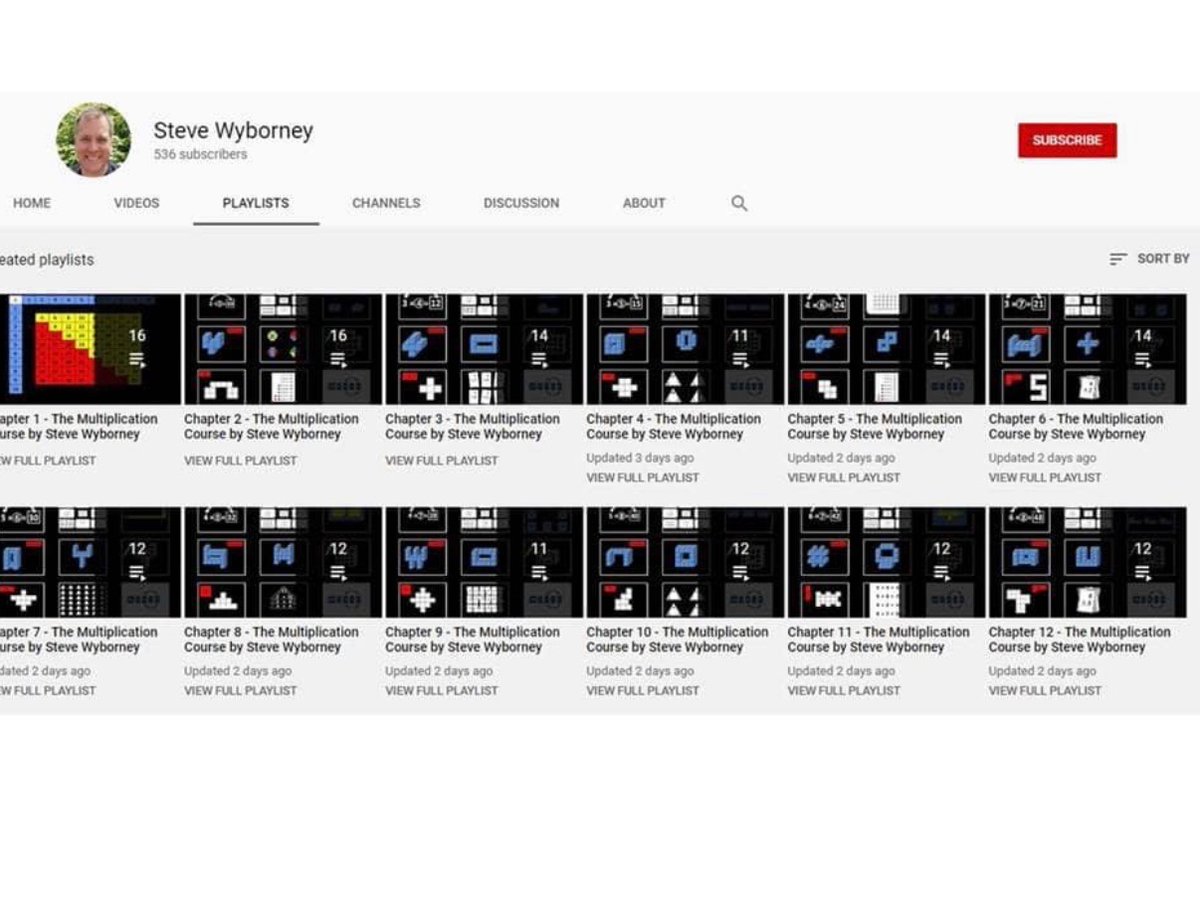The image size is (1200, 919).
Task: View full playlist for Chapter 11
Action: click(x=844, y=691)
